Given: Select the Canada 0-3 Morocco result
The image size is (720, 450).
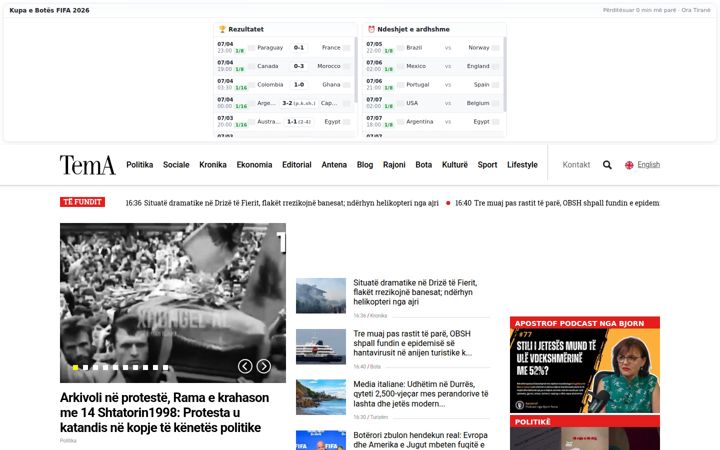Looking at the screenshot, I should (284, 66).
